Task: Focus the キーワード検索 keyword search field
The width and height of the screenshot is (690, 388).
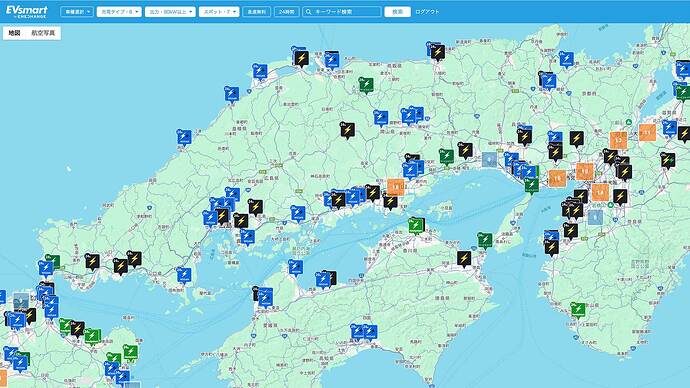Action: 342,12
